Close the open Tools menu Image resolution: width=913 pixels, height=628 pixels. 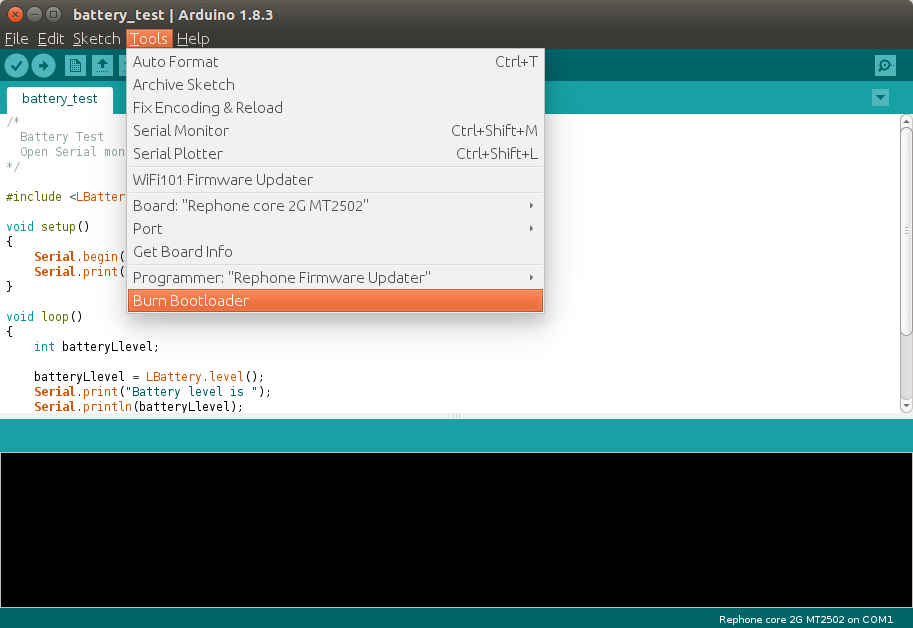149,39
